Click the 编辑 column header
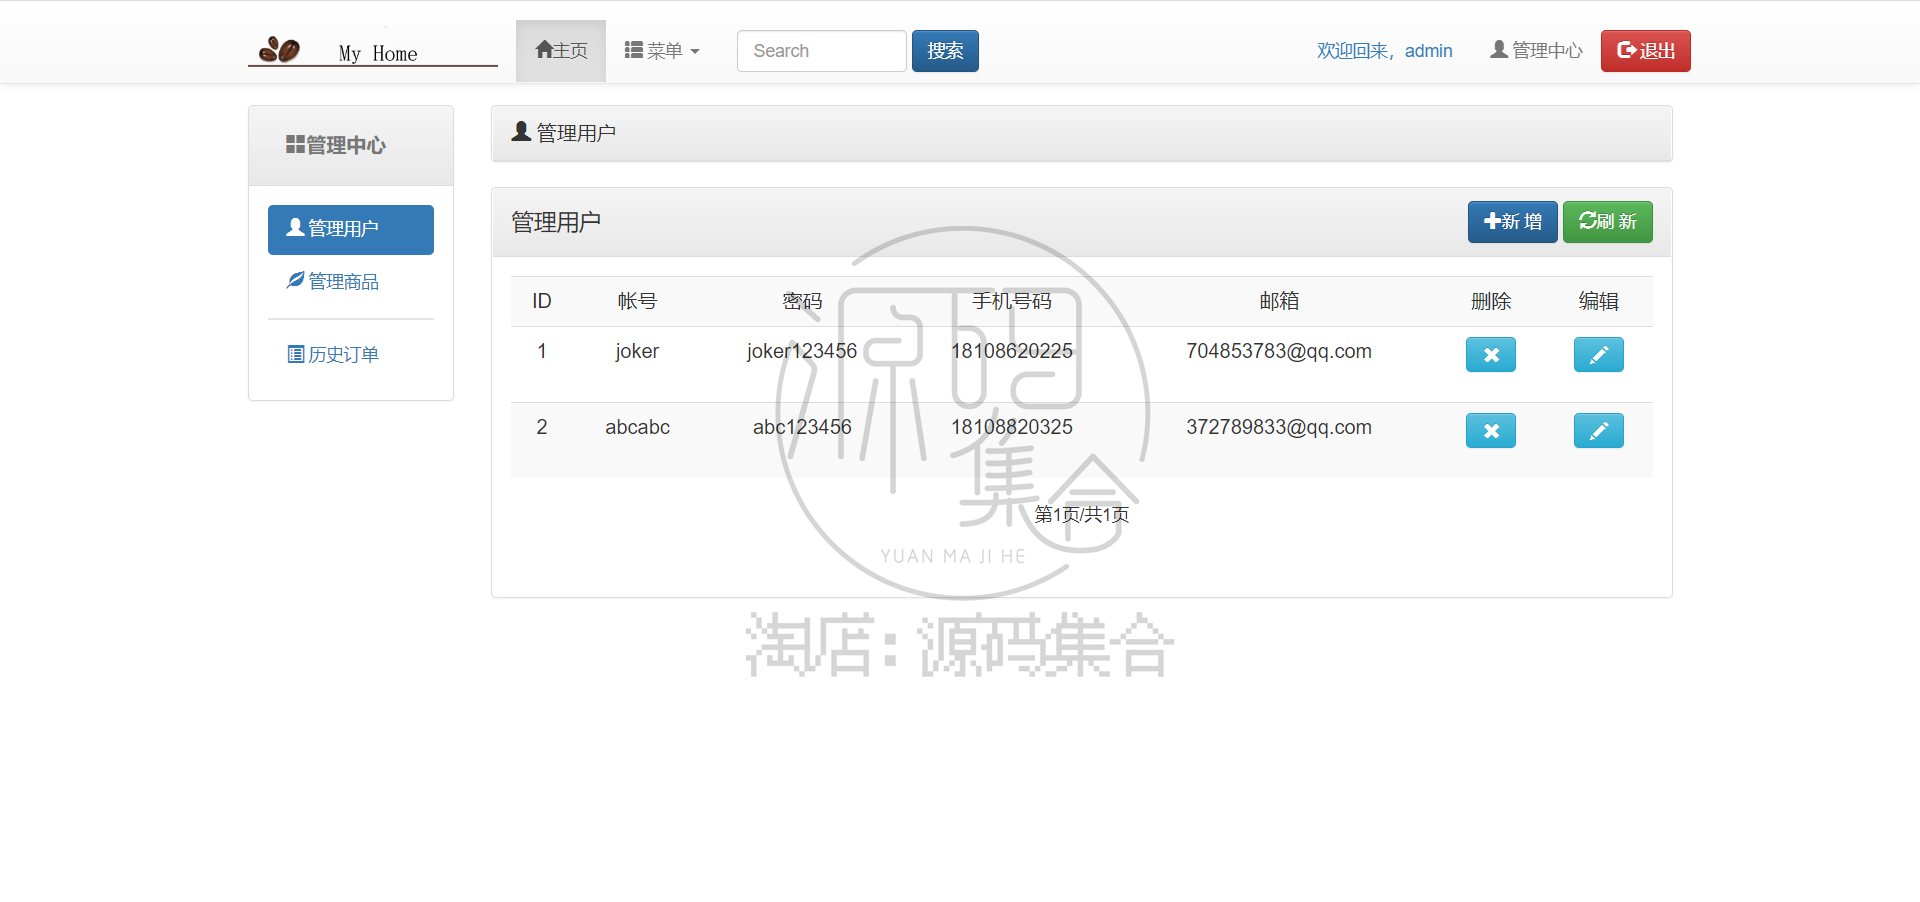 pos(1599,301)
